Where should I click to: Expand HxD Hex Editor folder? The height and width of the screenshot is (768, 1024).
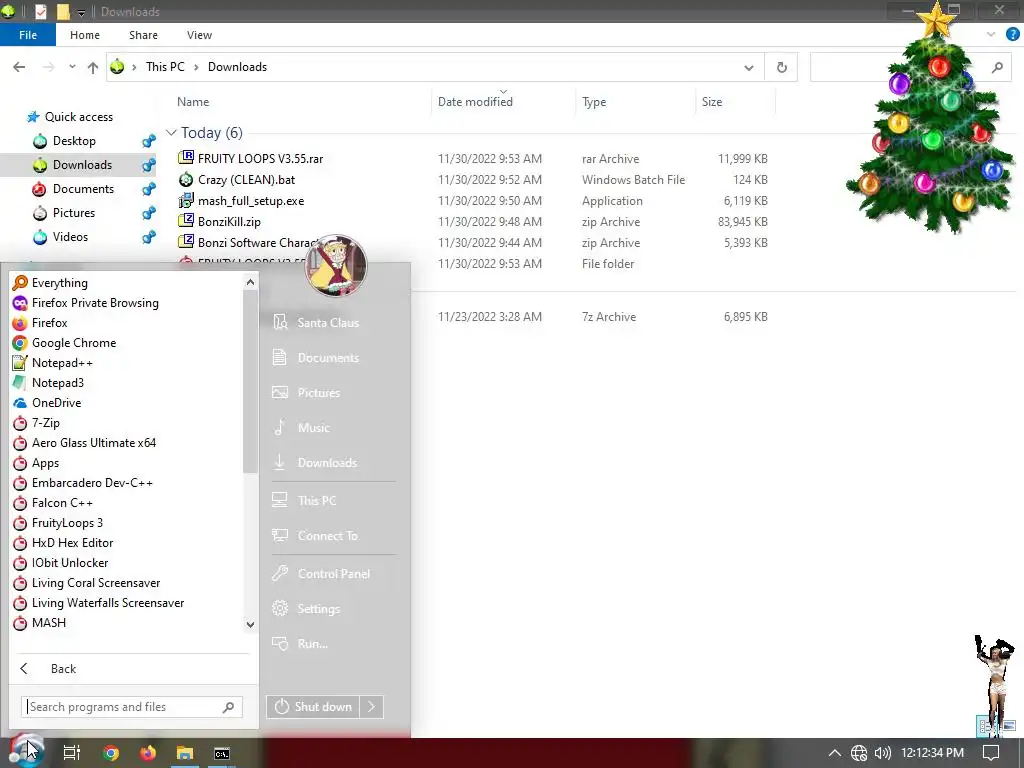click(63, 543)
